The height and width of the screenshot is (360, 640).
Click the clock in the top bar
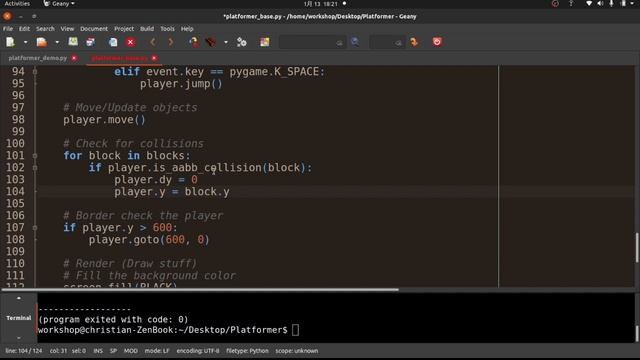[x=321, y=4]
